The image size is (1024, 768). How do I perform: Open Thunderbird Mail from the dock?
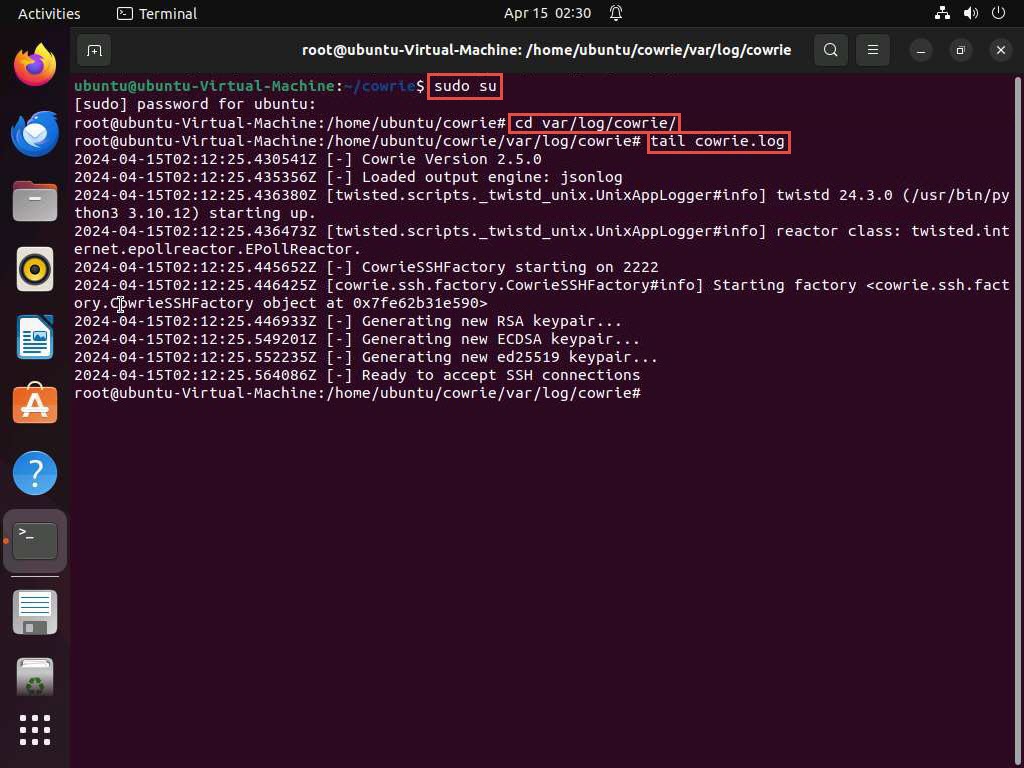[x=35, y=133]
